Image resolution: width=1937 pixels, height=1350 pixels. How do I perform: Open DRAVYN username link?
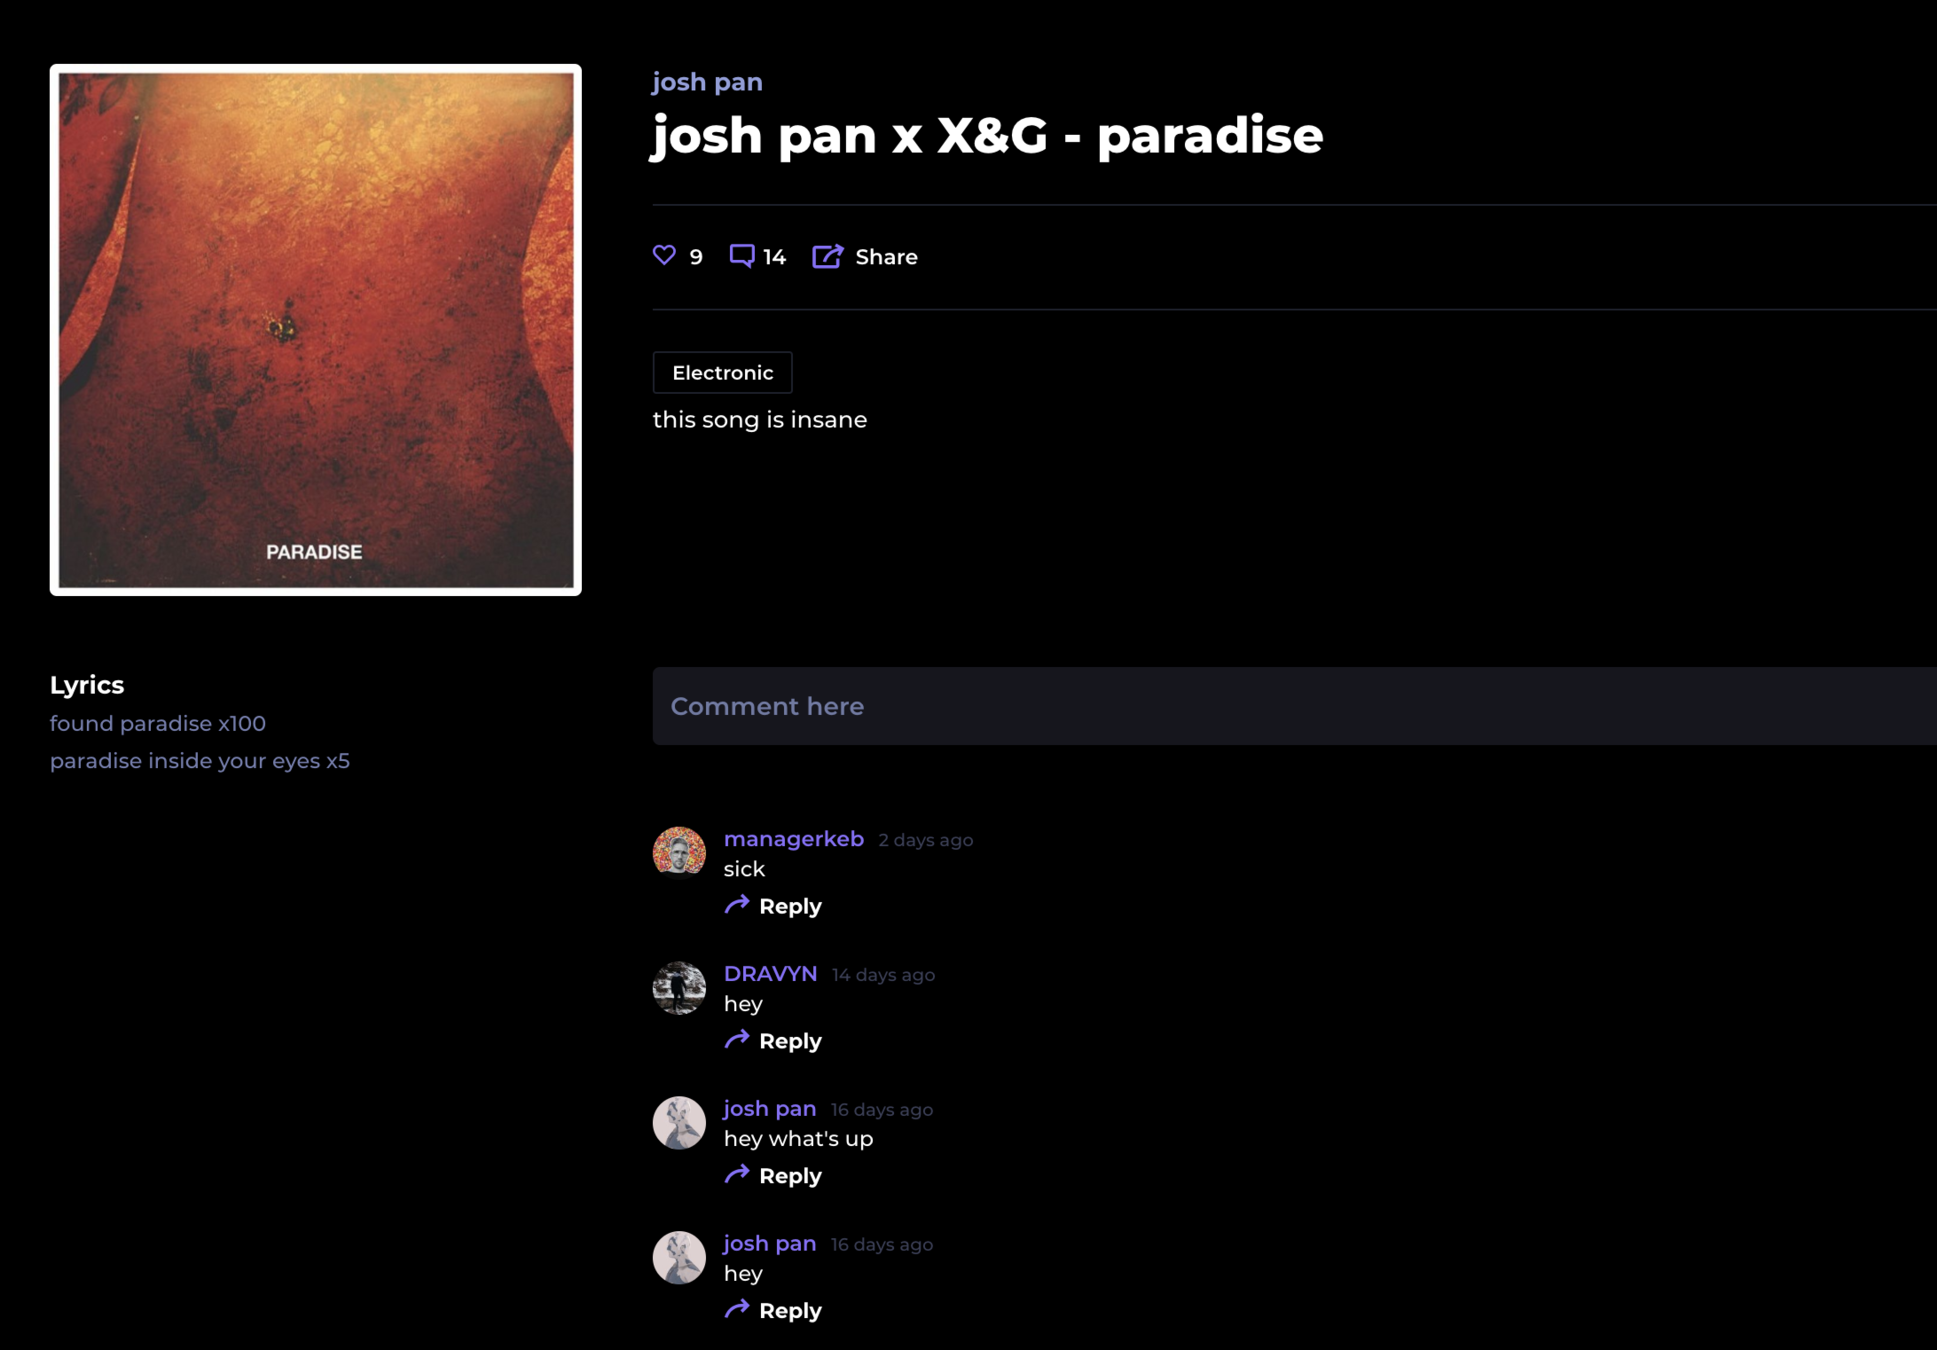[x=770, y=974]
